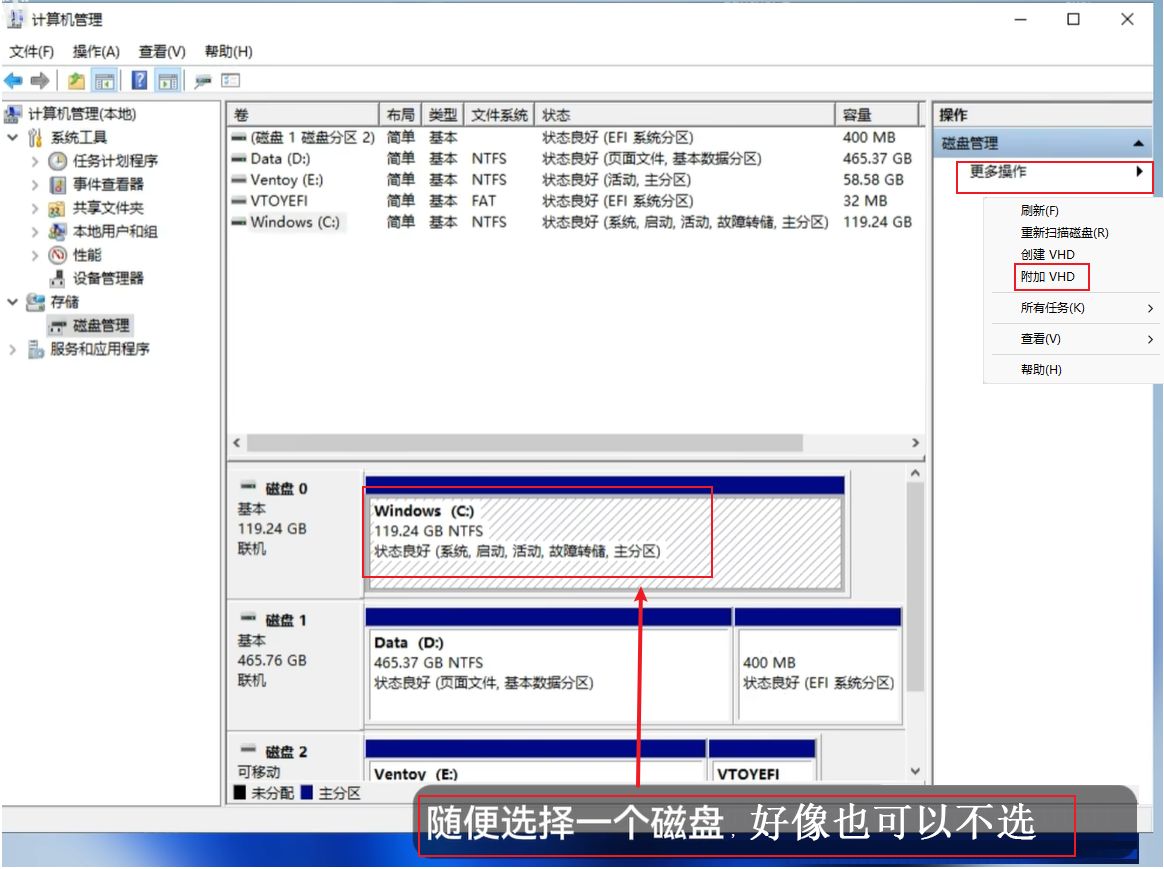Click 更多操作 in the actions pane
Screen dimensions: 1164x869
click(998, 172)
